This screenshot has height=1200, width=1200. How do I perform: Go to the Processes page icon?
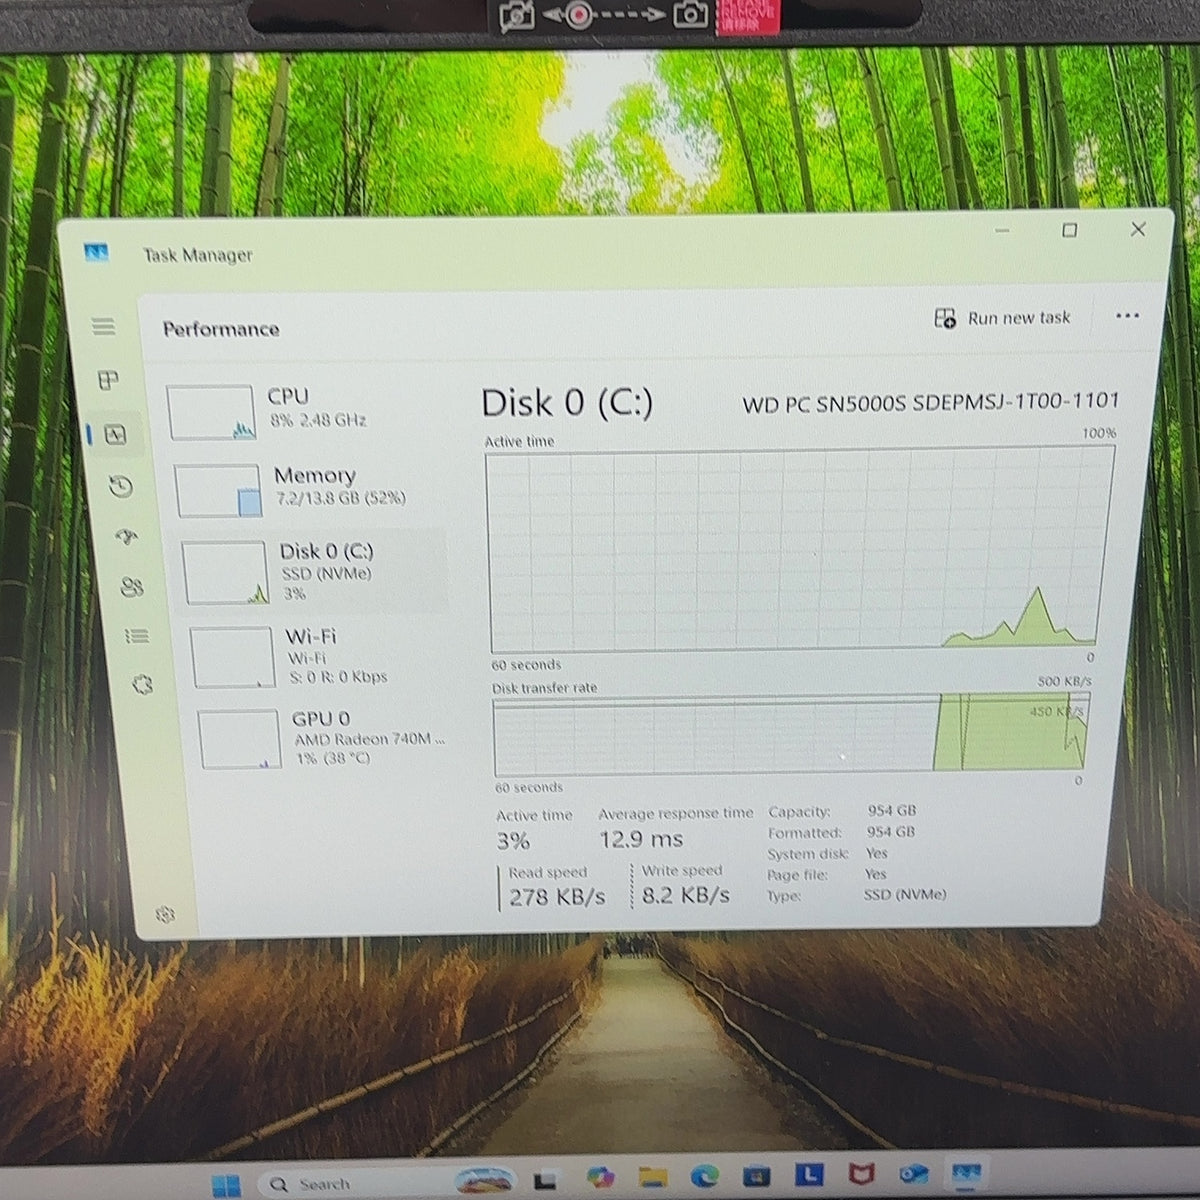pos(108,380)
